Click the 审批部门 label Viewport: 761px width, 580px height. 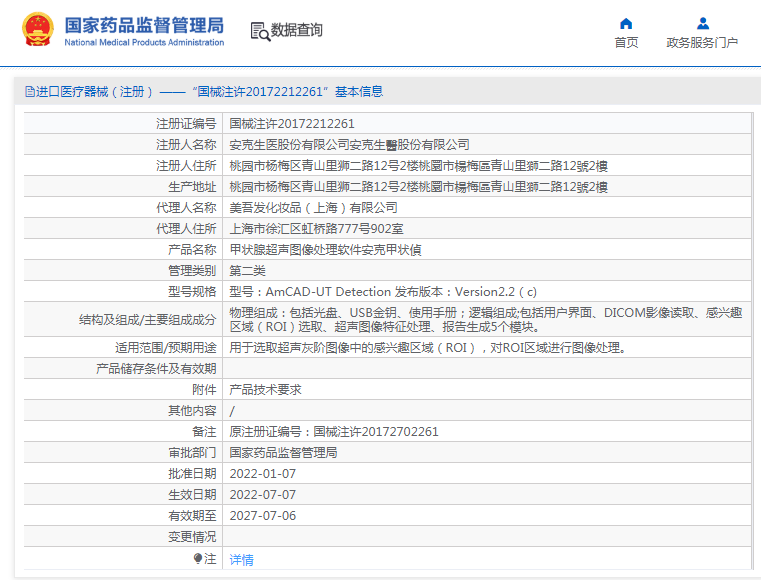coord(192,453)
